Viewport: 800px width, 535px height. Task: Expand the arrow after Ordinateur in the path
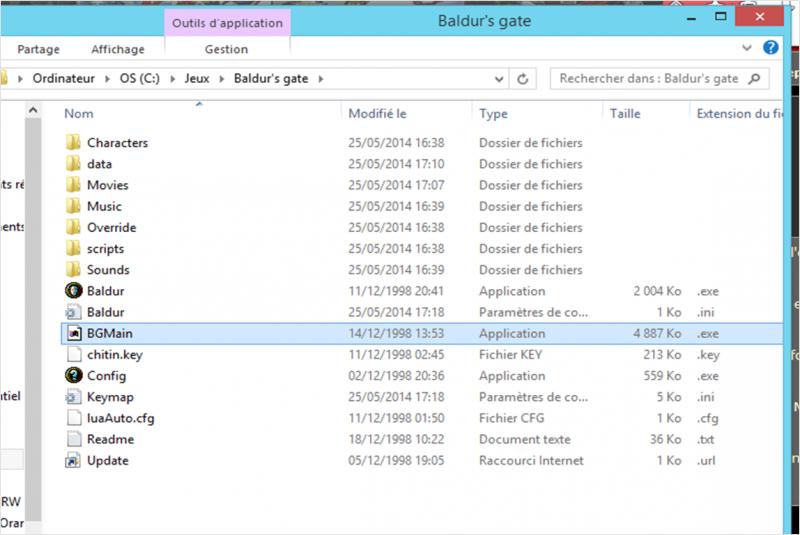tap(107, 79)
